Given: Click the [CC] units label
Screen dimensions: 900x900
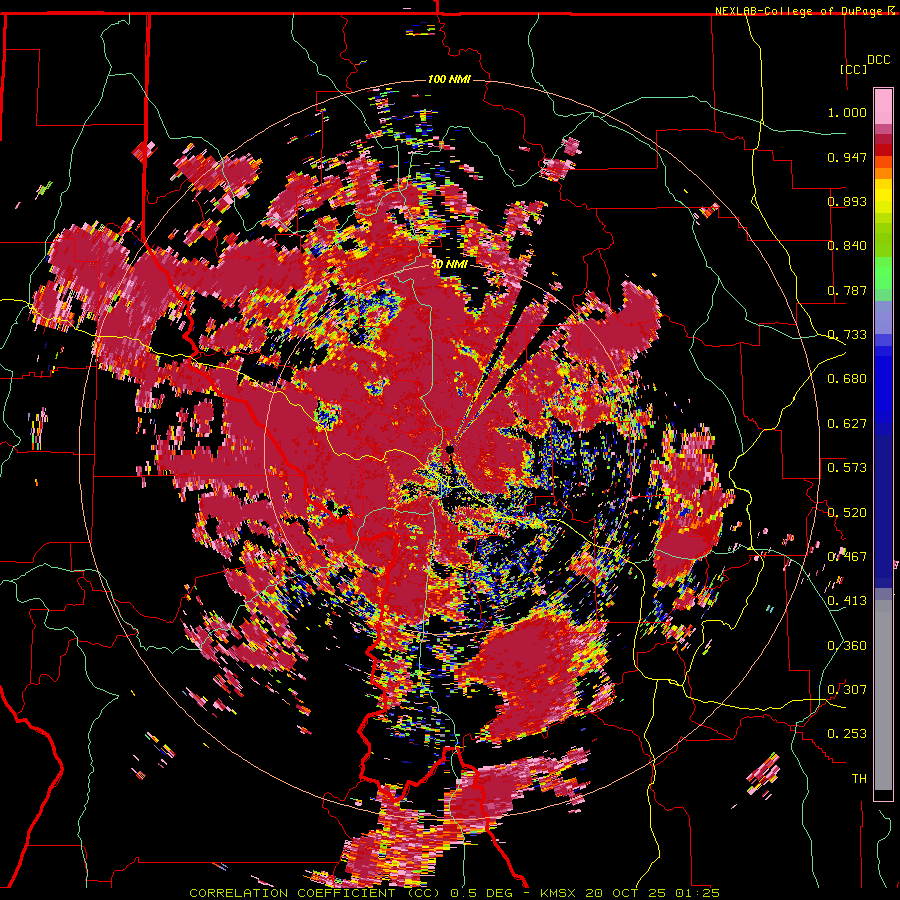Looking at the screenshot, I should coord(854,69).
